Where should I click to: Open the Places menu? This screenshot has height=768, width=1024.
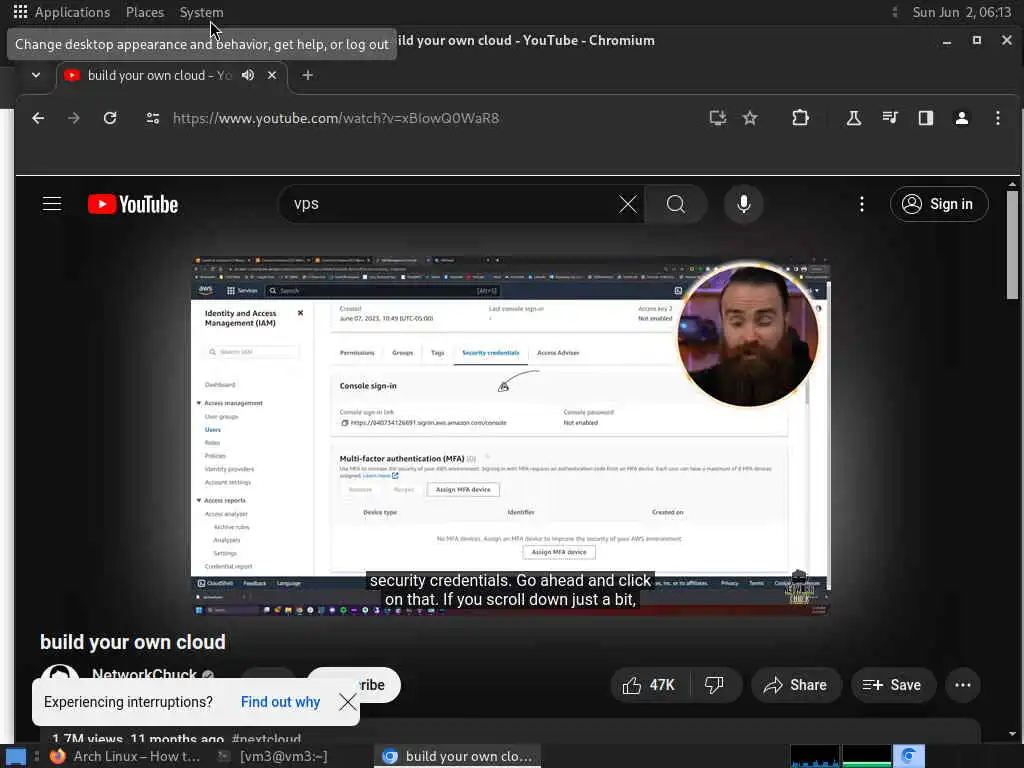144,12
